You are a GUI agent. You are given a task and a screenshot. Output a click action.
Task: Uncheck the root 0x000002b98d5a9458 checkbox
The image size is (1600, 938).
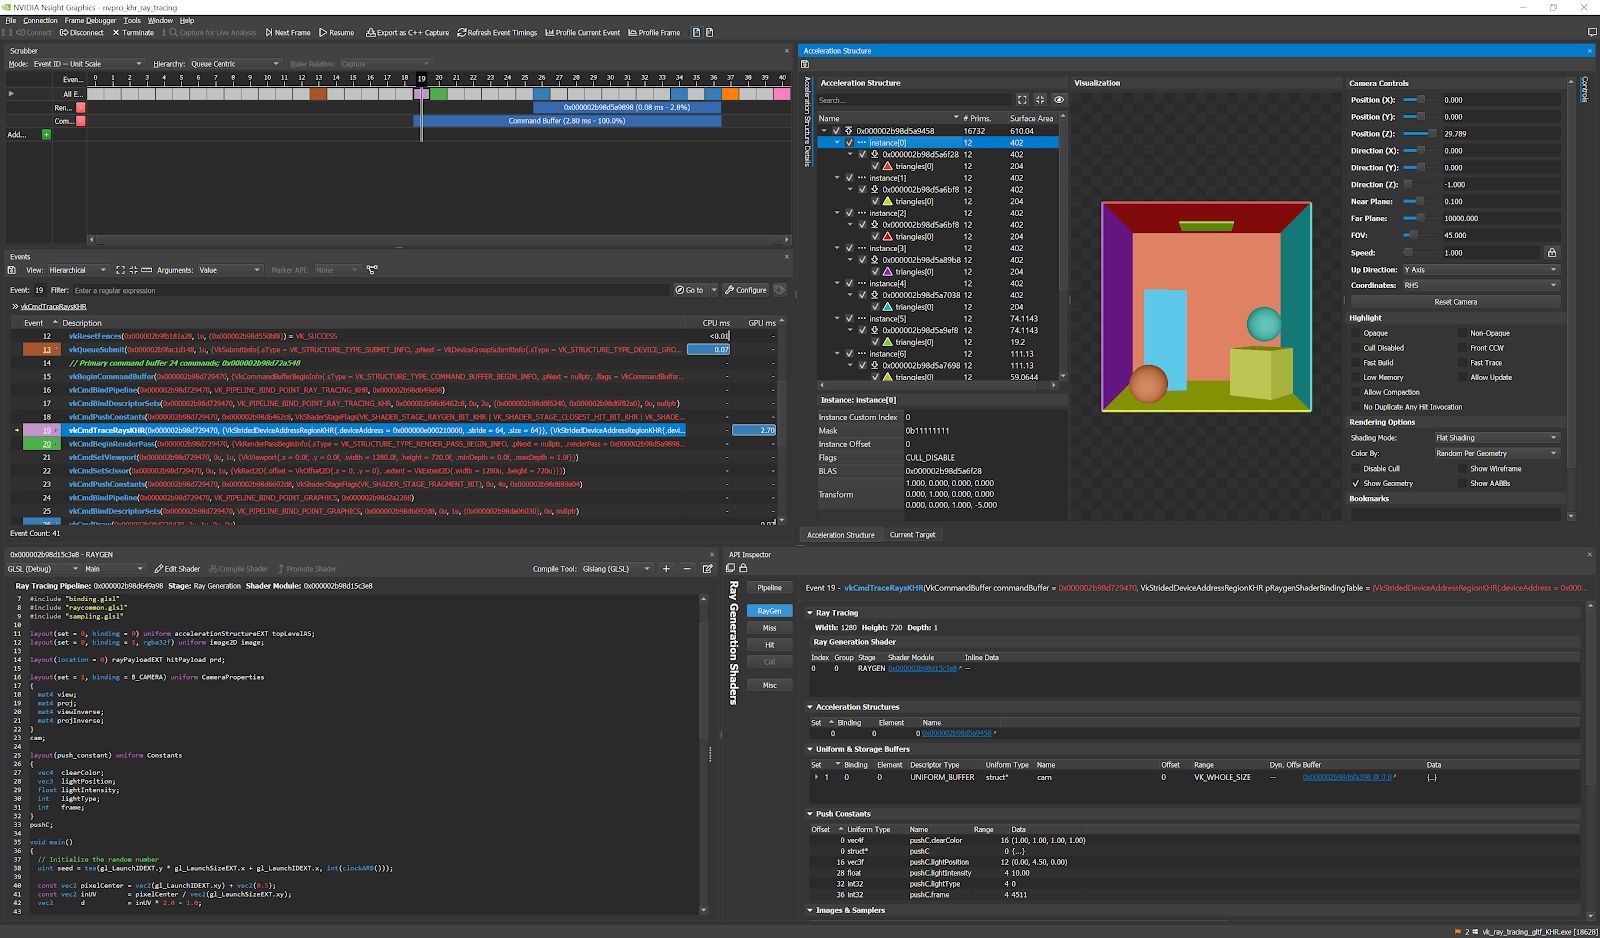(837, 131)
